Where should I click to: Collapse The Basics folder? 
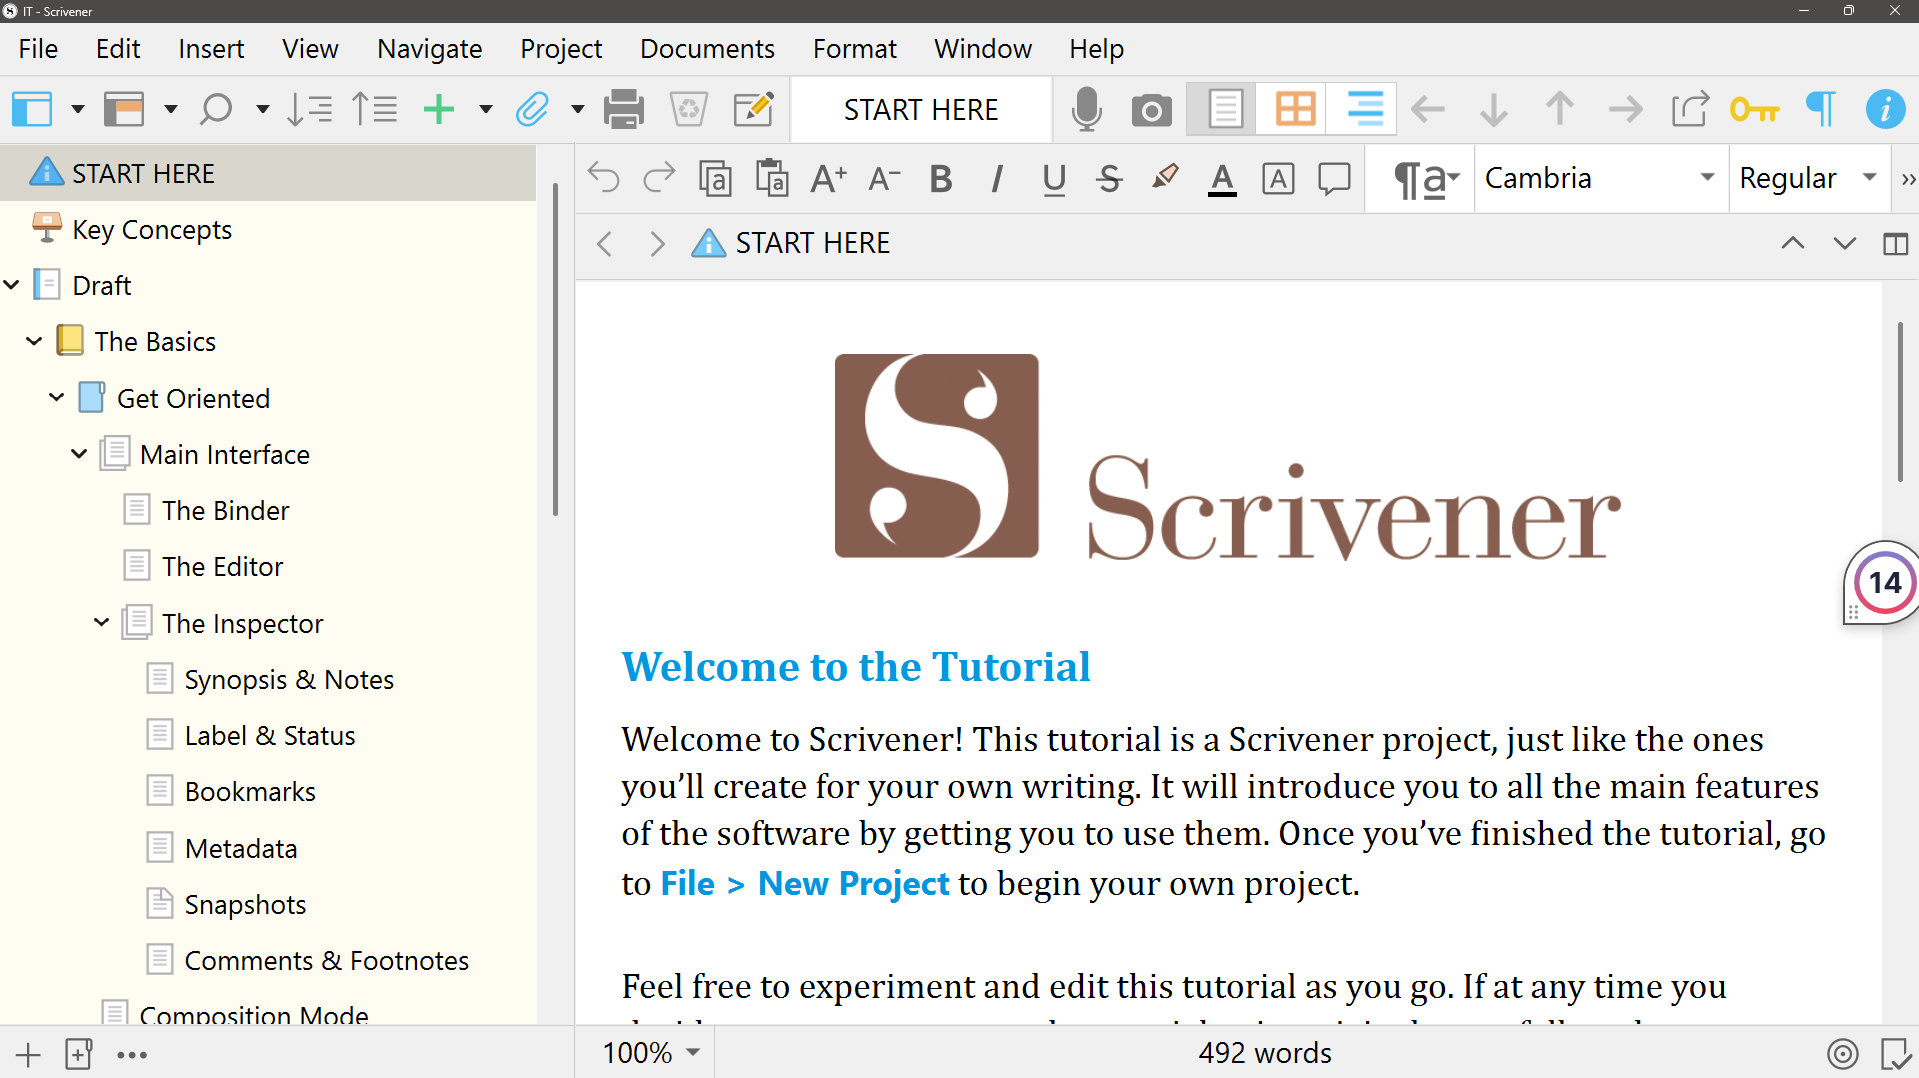click(34, 341)
